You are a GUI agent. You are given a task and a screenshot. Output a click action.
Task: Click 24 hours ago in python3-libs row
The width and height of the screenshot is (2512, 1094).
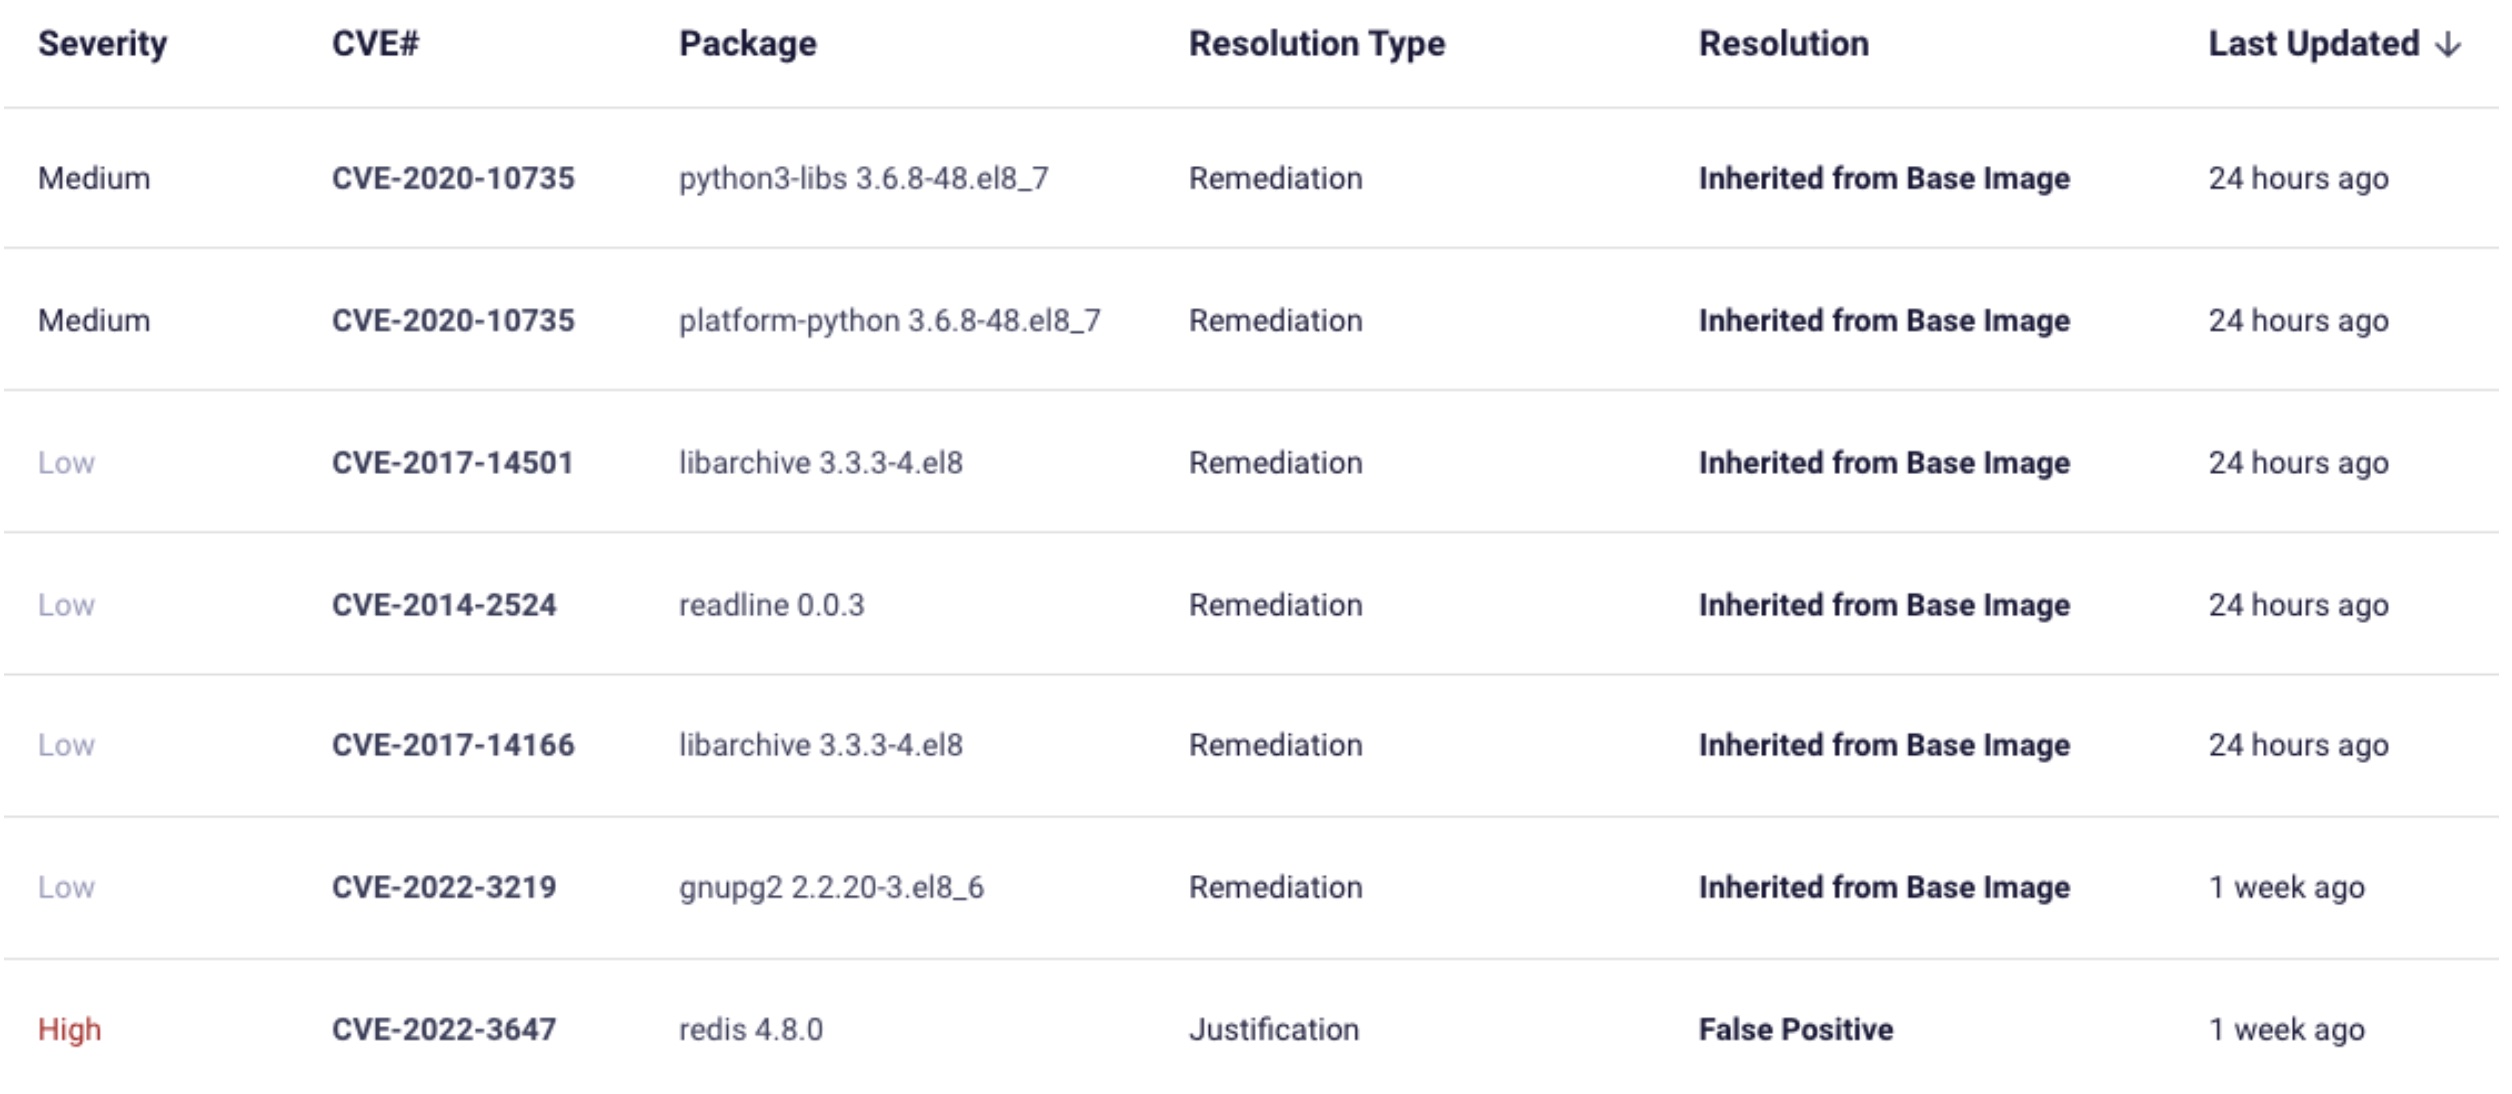coord(2299,178)
